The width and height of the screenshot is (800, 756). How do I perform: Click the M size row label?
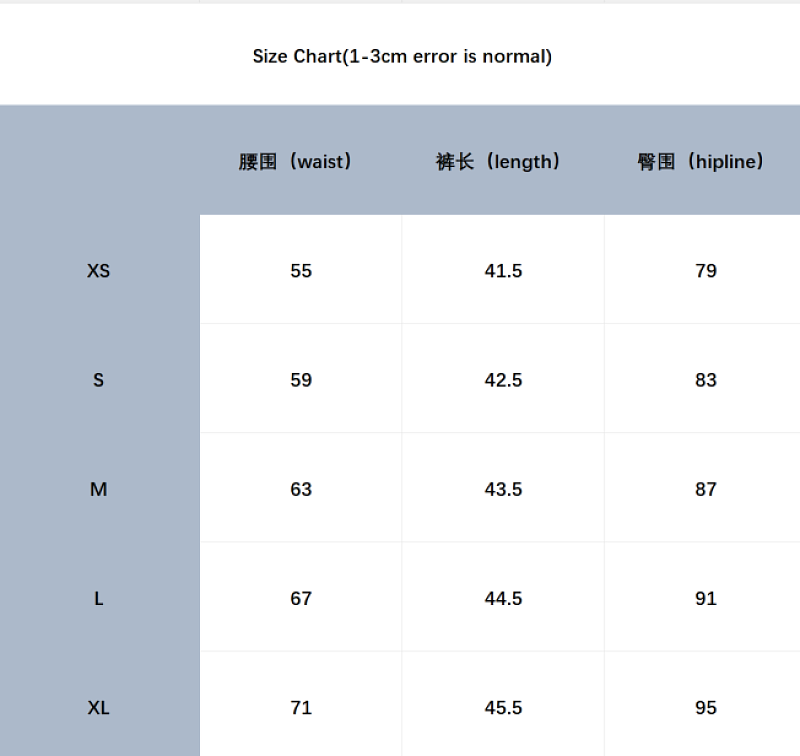point(98,489)
